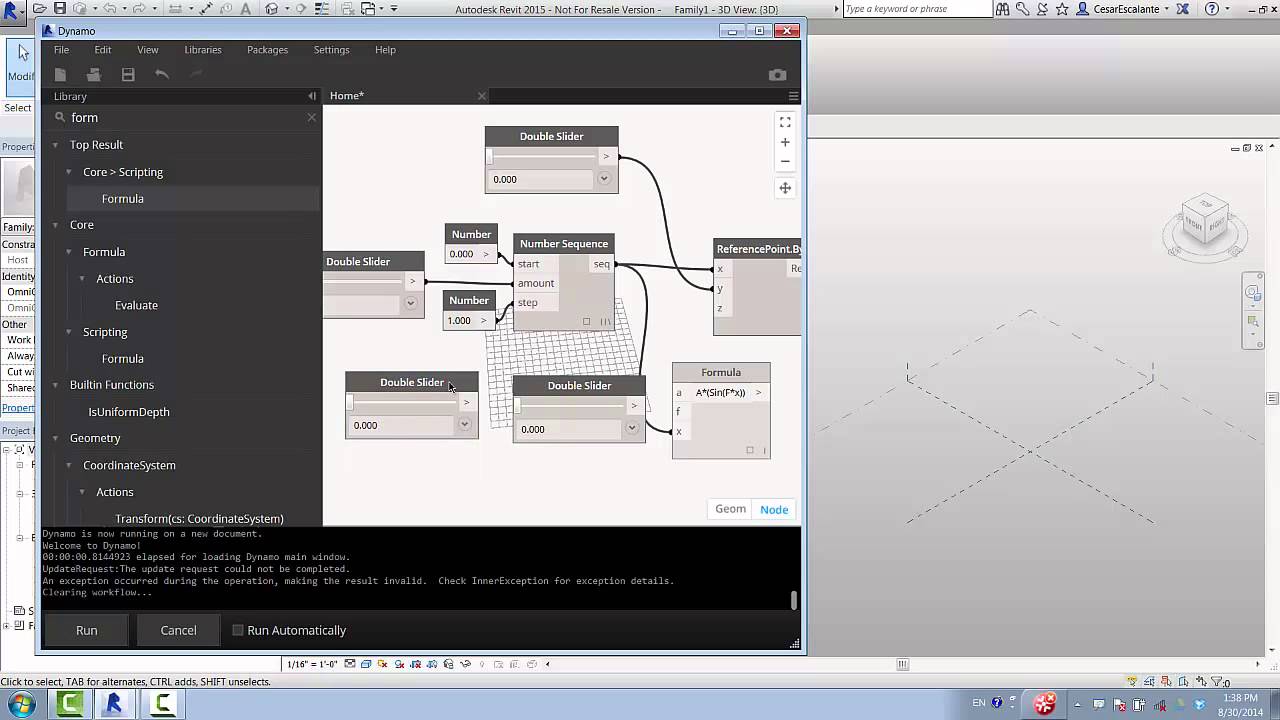Switch to Geom view mode
Screen dimensions: 1280x720
click(730, 509)
